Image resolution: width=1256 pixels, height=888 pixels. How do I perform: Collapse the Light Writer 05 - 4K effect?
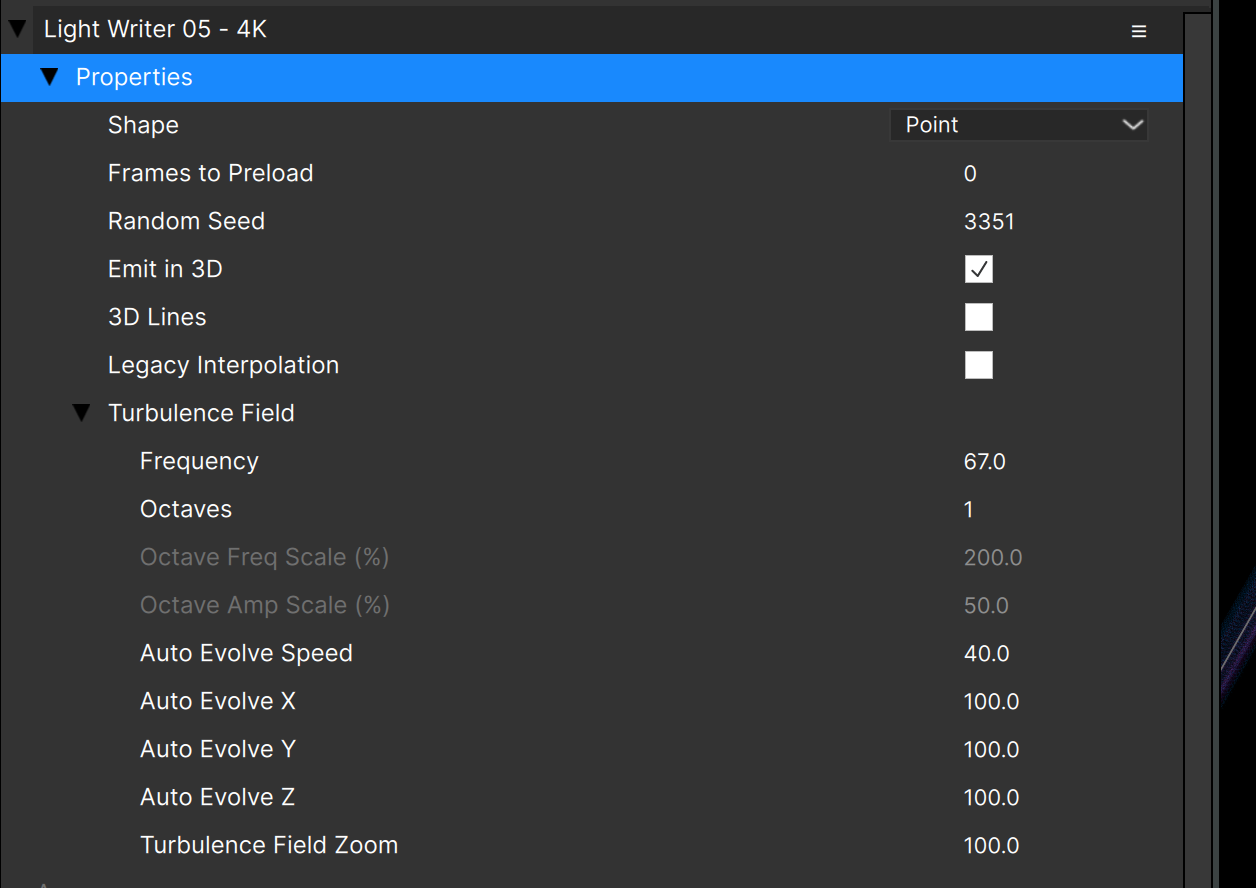pos(16,28)
